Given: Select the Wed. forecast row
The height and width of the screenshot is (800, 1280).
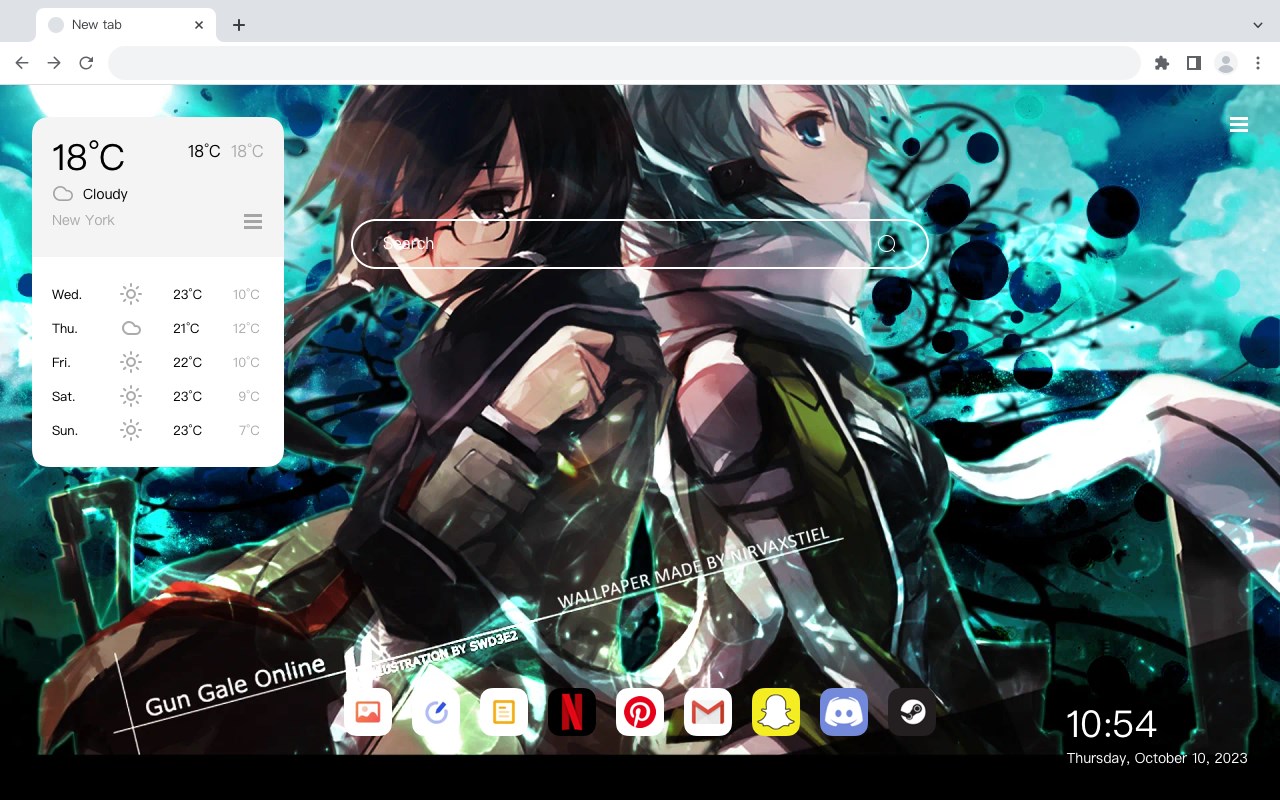Looking at the screenshot, I should (x=158, y=294).
